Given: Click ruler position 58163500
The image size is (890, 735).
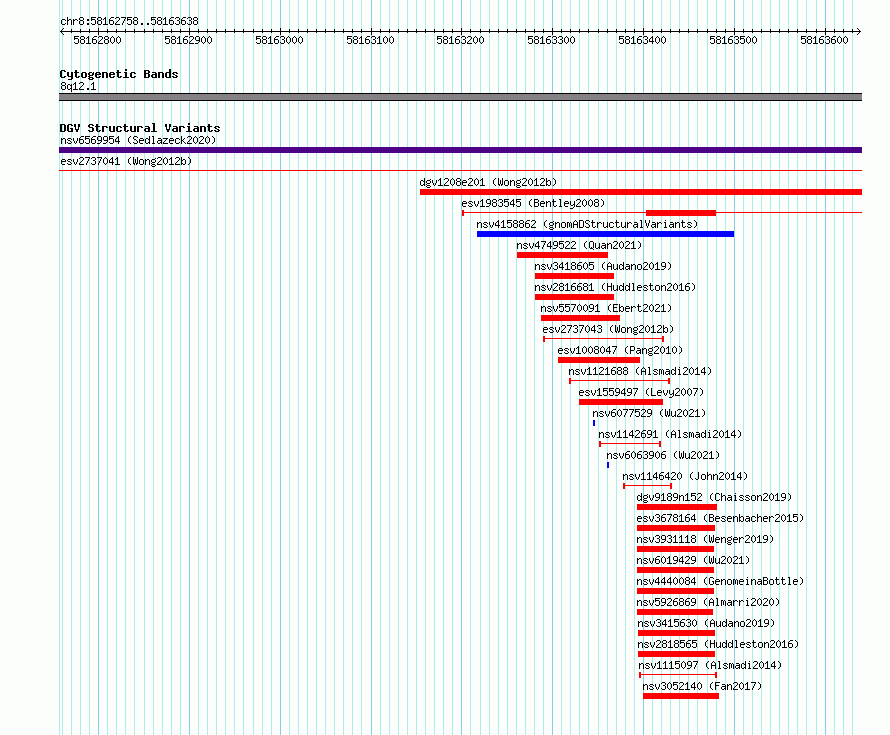Looking at the screenshot, I should click(733, 40).
